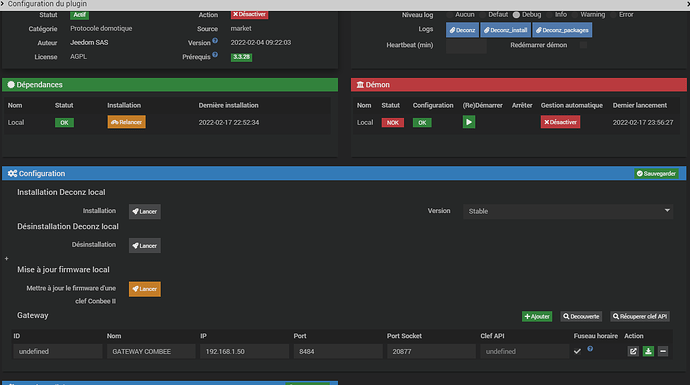Image resolution: width=690 pixels, height=385 pixels.
Task: Open the Deconz_packages log
Action: (x=562, y=30)
